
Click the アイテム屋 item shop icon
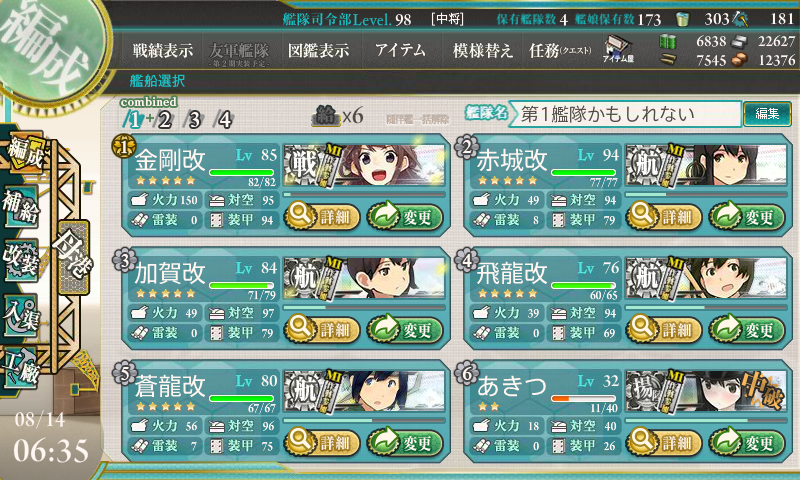coord(618,49)
